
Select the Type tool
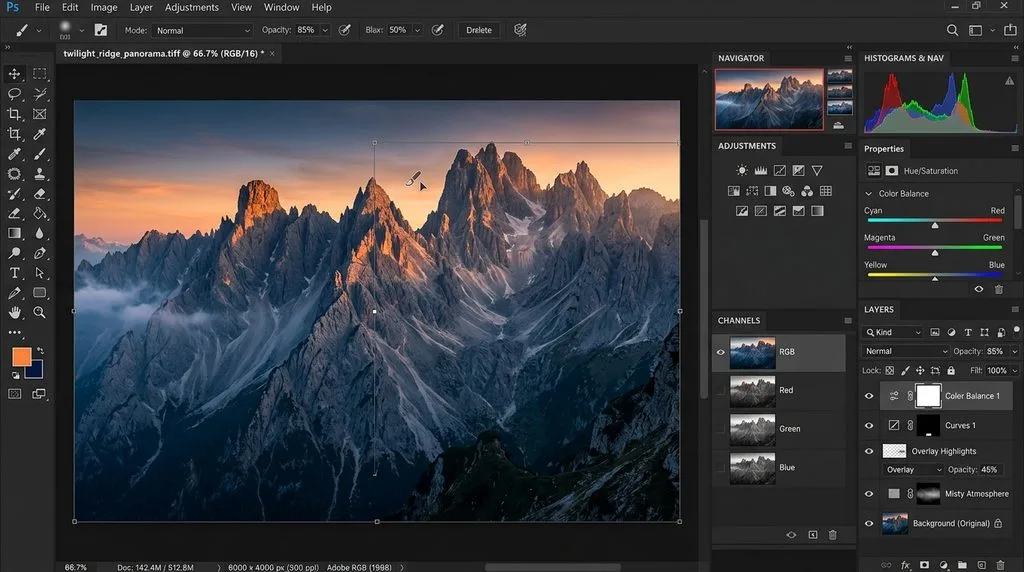click(14, 273)
